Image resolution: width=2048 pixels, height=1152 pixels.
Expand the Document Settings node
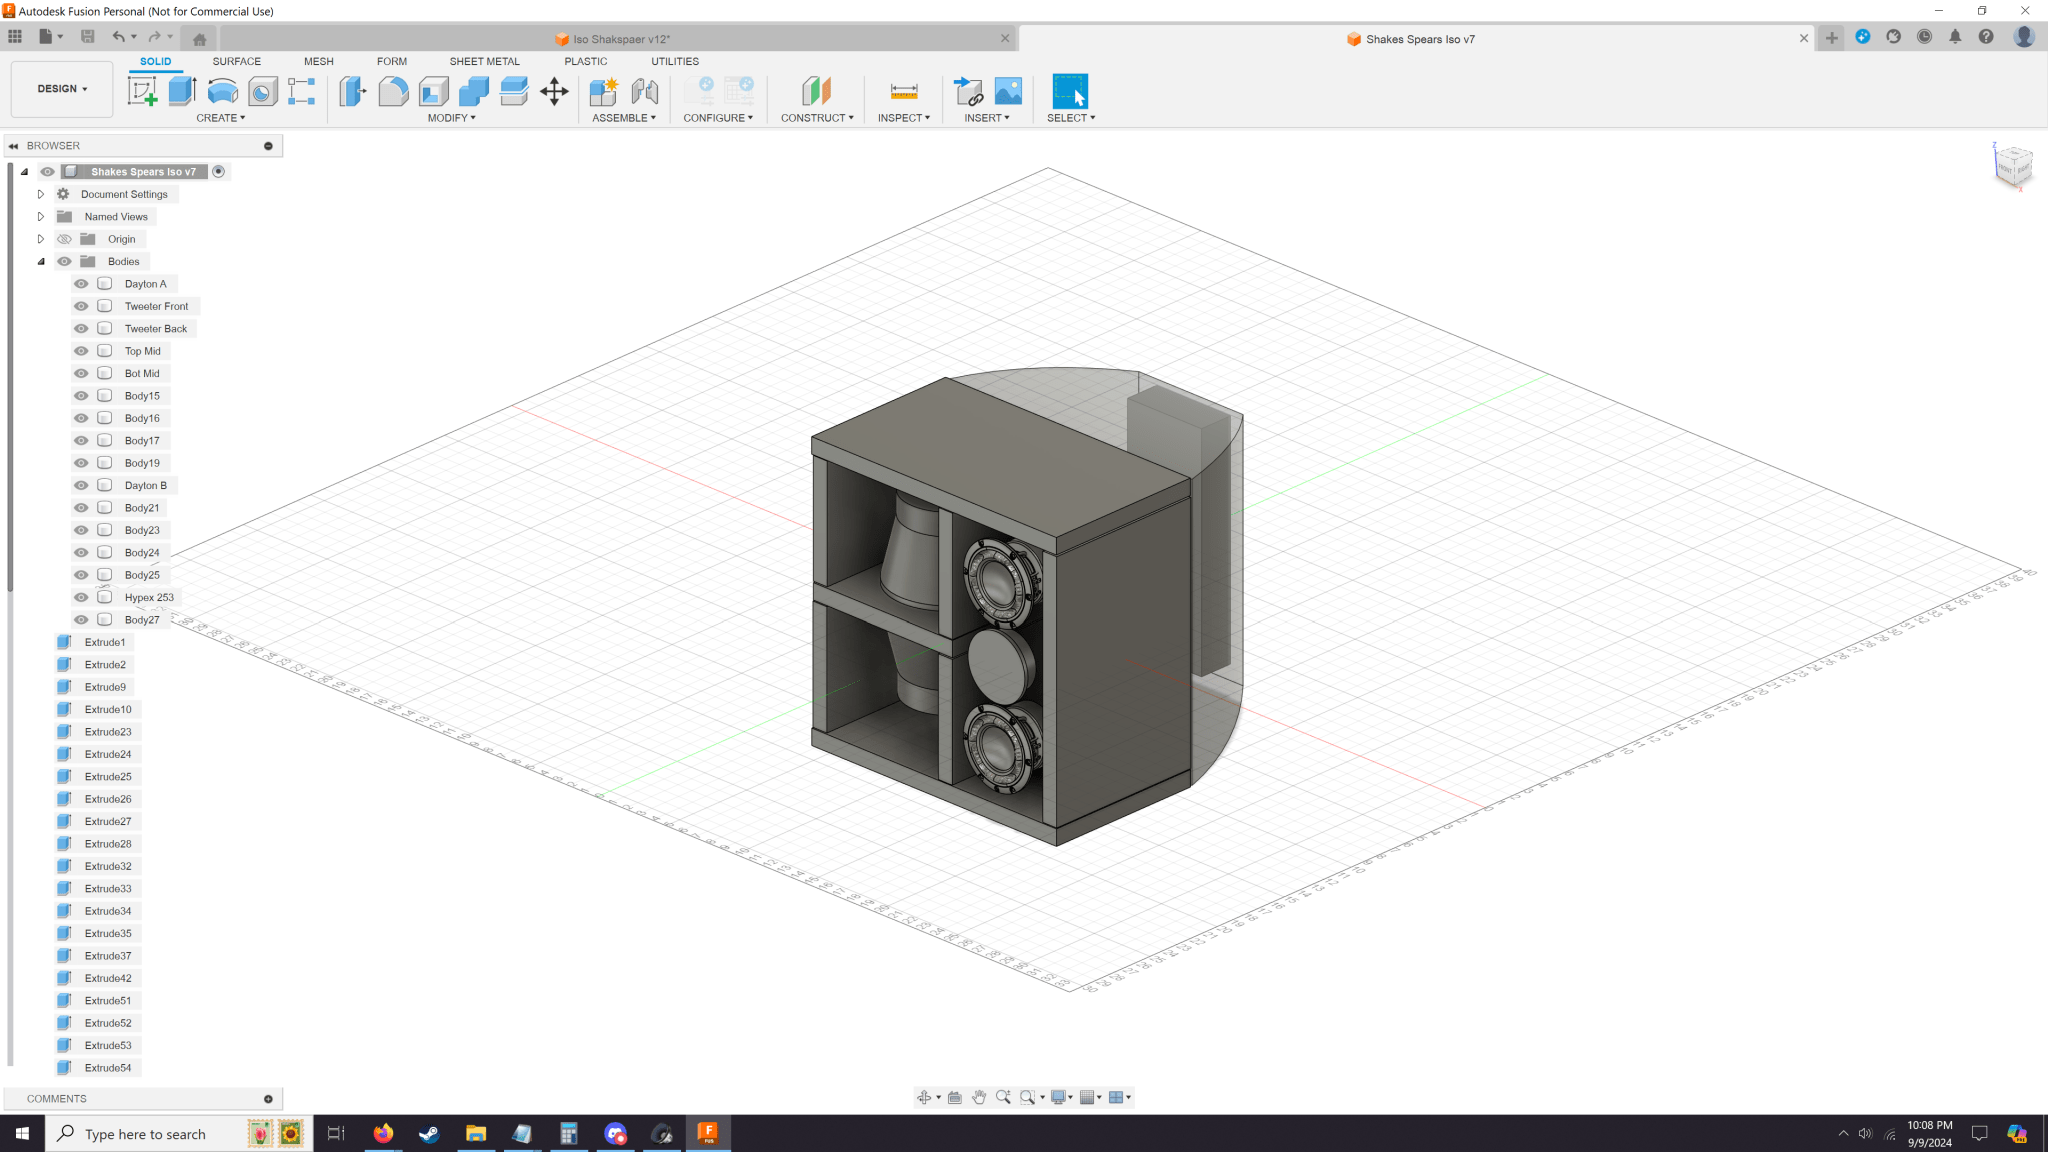[41, 194]
